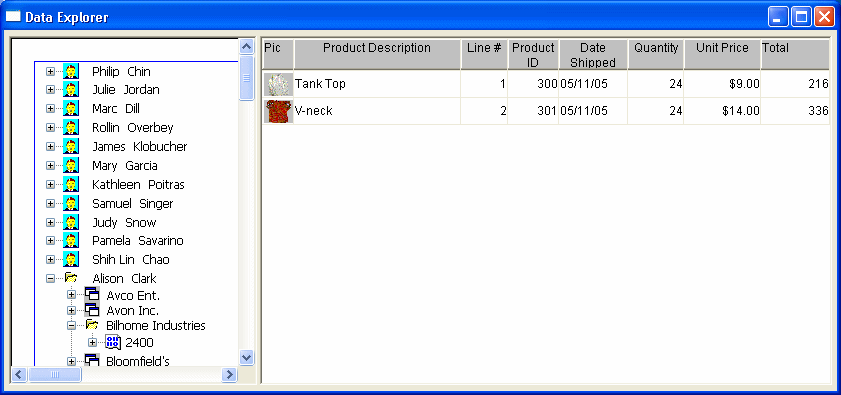Collapse the Bilhome Industries node
The height and width of the screenshot is (395, 841).
pyautogui.click(x=71, y=325)
